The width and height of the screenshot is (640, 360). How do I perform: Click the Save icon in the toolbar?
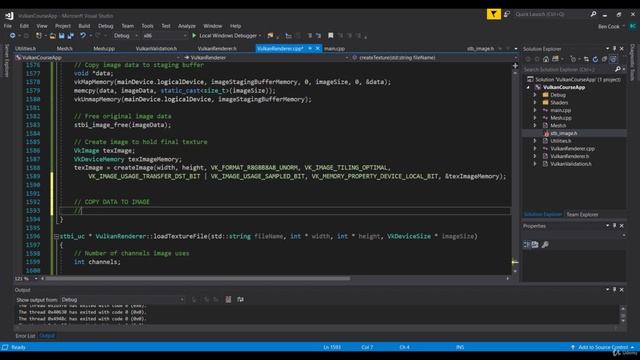(62, 36)
